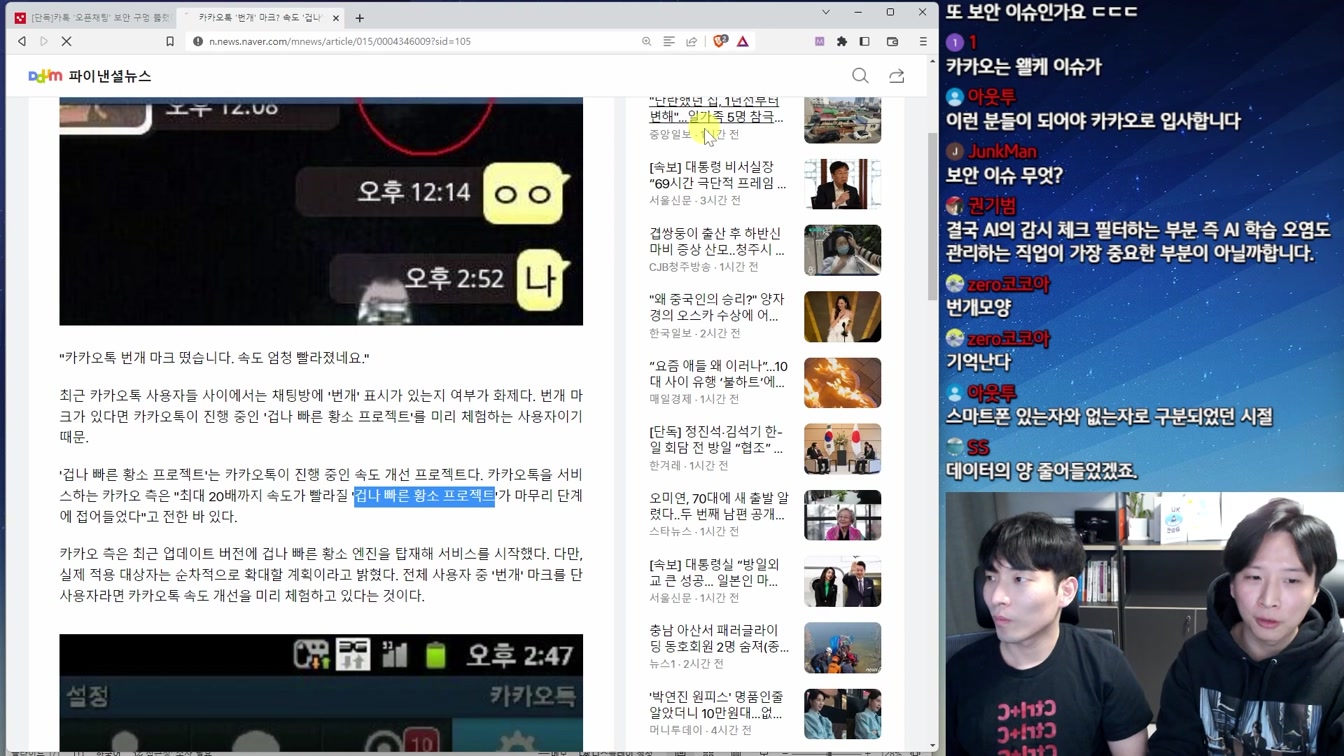Open headline 대통령실 방일외교 큰 성공

(x=714, y=572)
